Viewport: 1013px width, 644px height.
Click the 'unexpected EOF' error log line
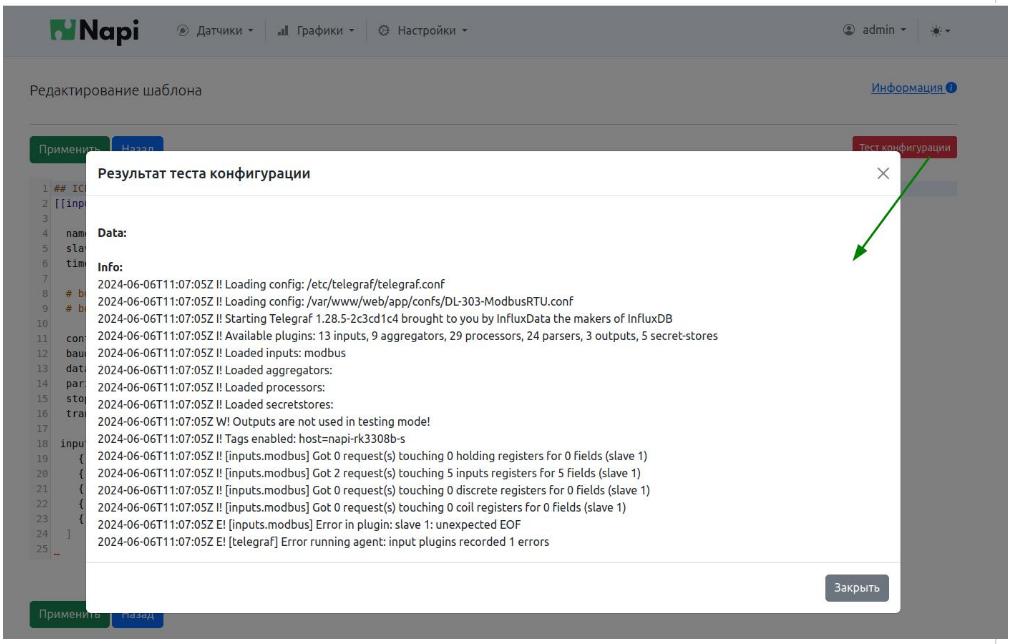308,524
